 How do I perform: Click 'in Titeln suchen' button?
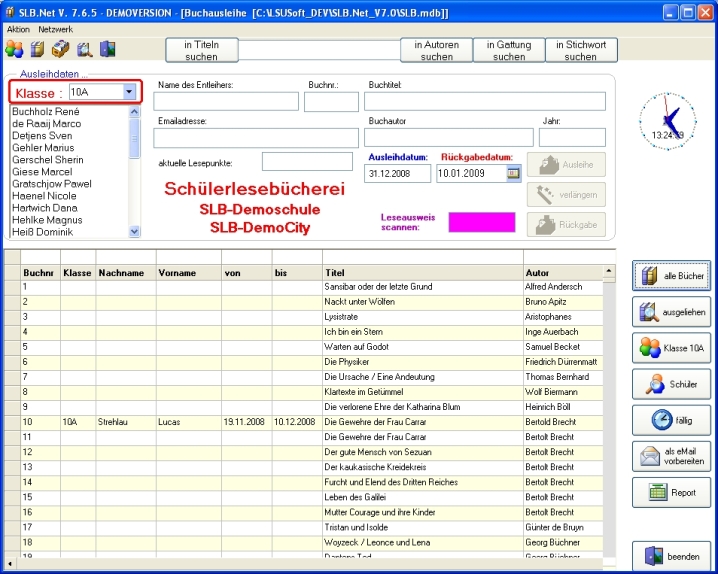coord(201,51)
